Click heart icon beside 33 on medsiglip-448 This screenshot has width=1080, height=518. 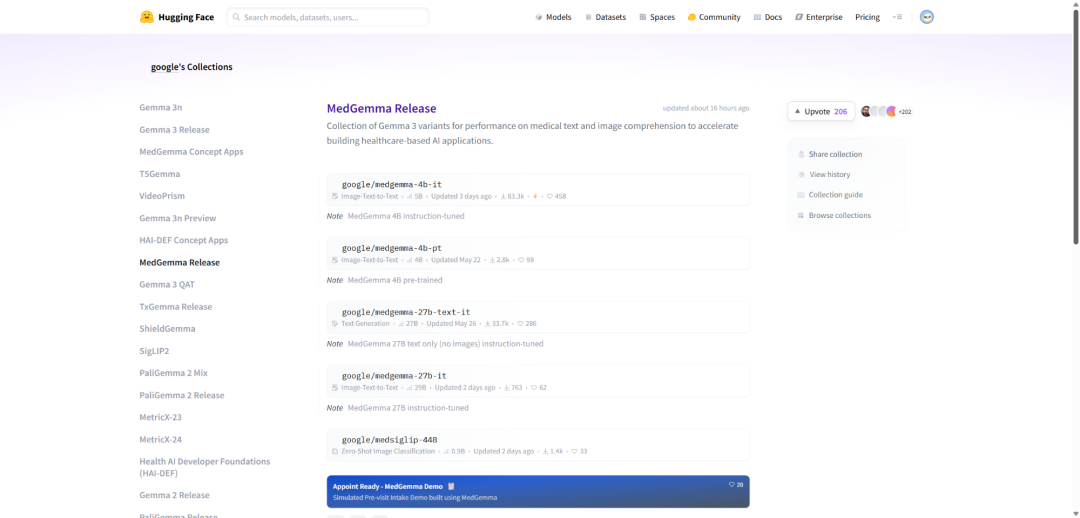(574, 452)
